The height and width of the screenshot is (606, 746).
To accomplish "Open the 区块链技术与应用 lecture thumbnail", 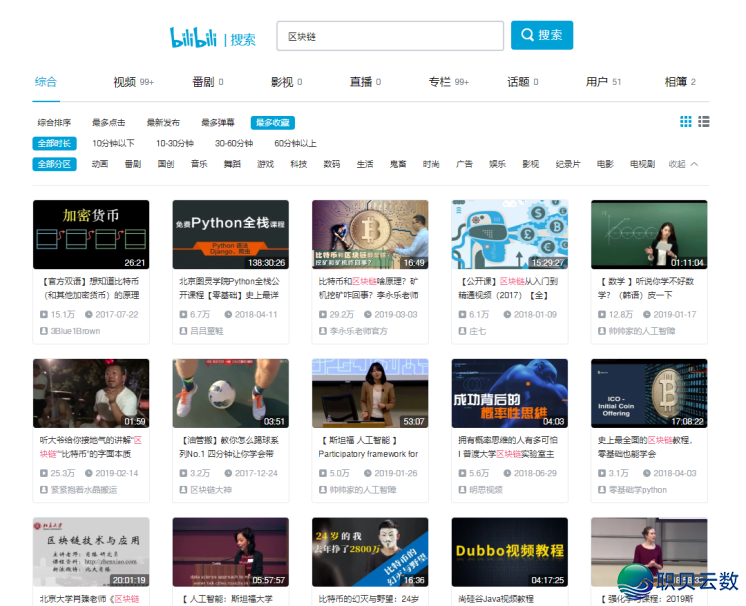I will pyautogui.click(x=91, y=552).
